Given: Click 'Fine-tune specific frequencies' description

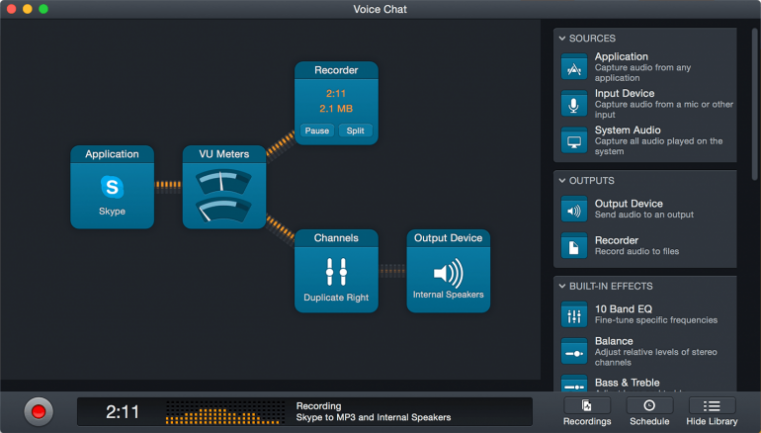Looking at the screenshot, I should click(656, 320).
